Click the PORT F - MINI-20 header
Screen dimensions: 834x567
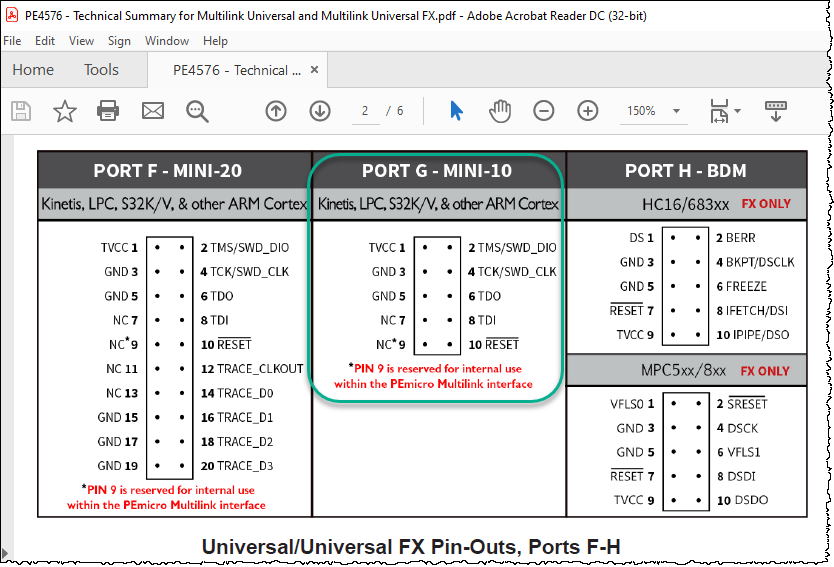coord(168,171)
